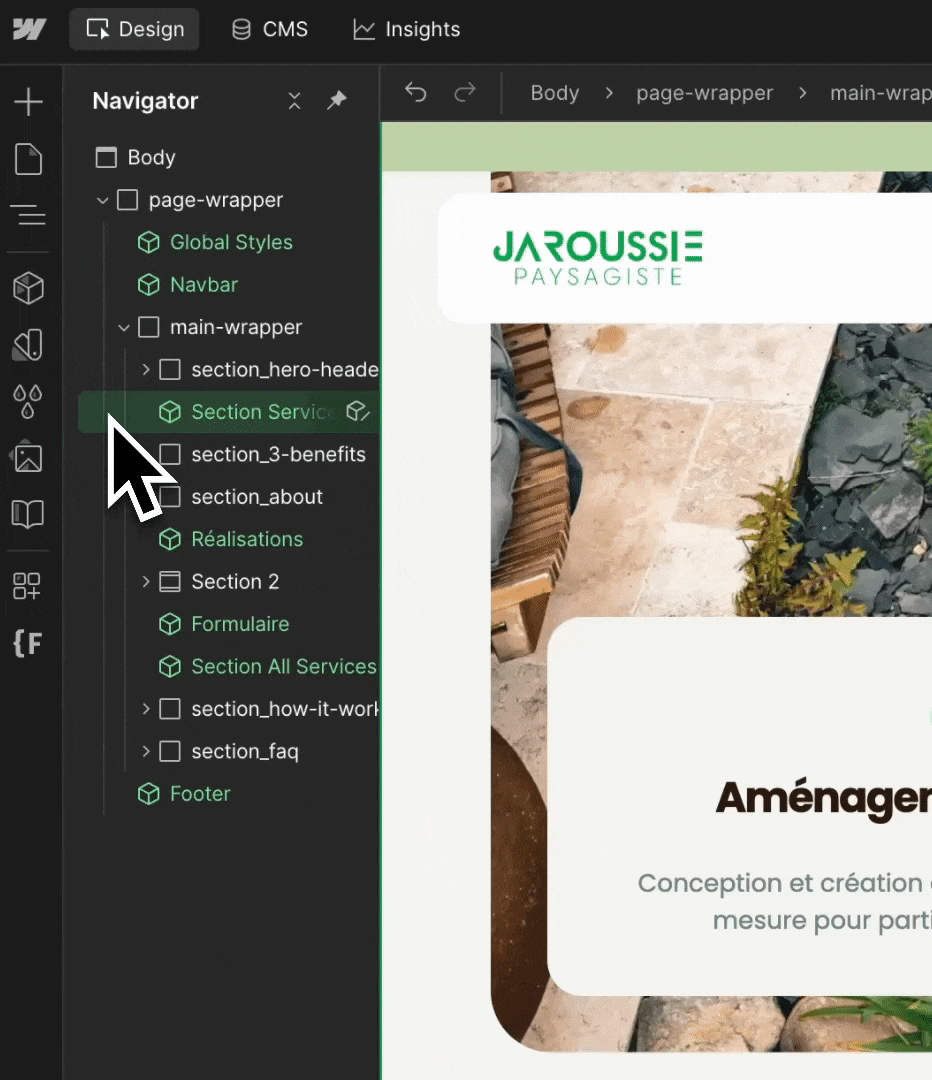Open the CMS tab
The width and height of the screenshot is (932, 1080).
click(x=269, y=29)
